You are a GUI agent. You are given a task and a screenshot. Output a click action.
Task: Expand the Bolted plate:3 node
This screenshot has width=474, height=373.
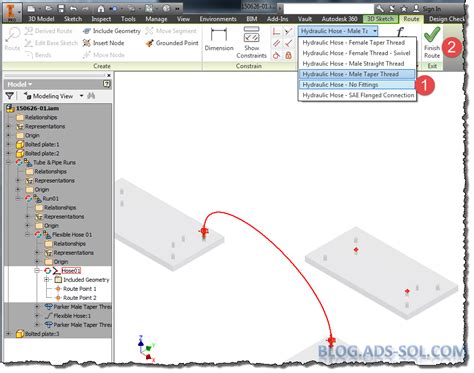click(8, 334)
